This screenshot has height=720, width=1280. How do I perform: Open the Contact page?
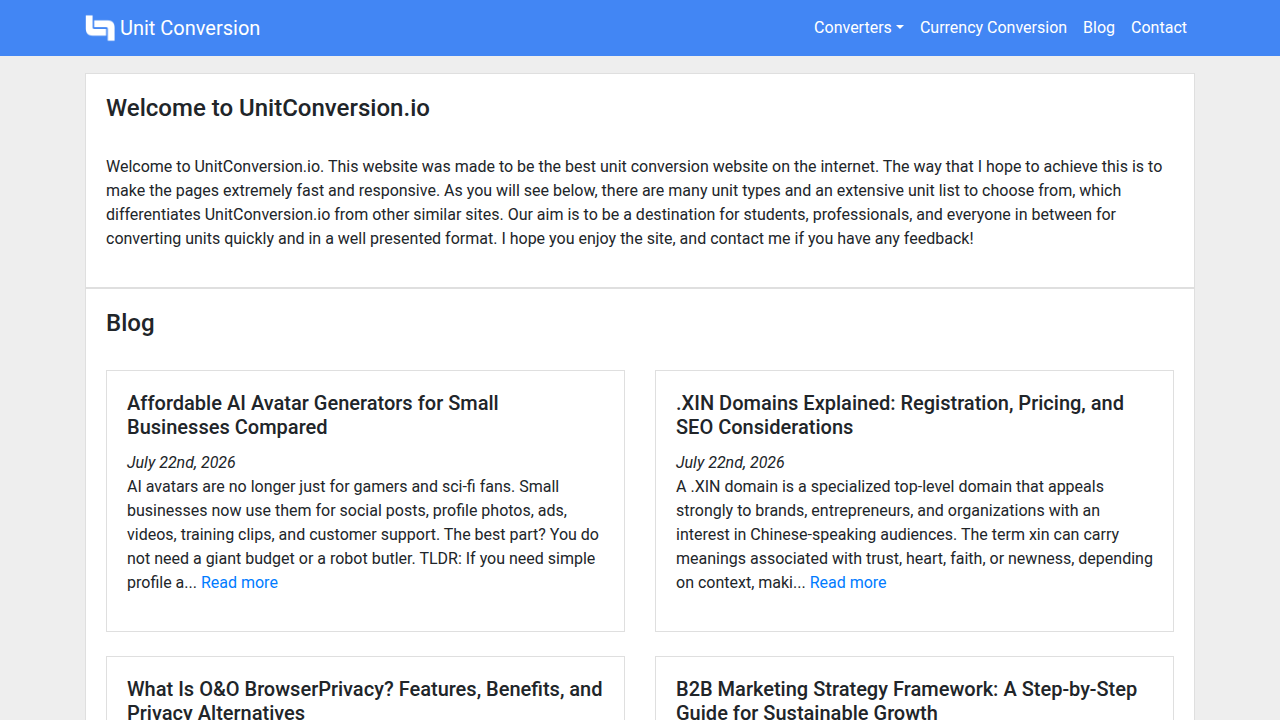coord(1159,28)
